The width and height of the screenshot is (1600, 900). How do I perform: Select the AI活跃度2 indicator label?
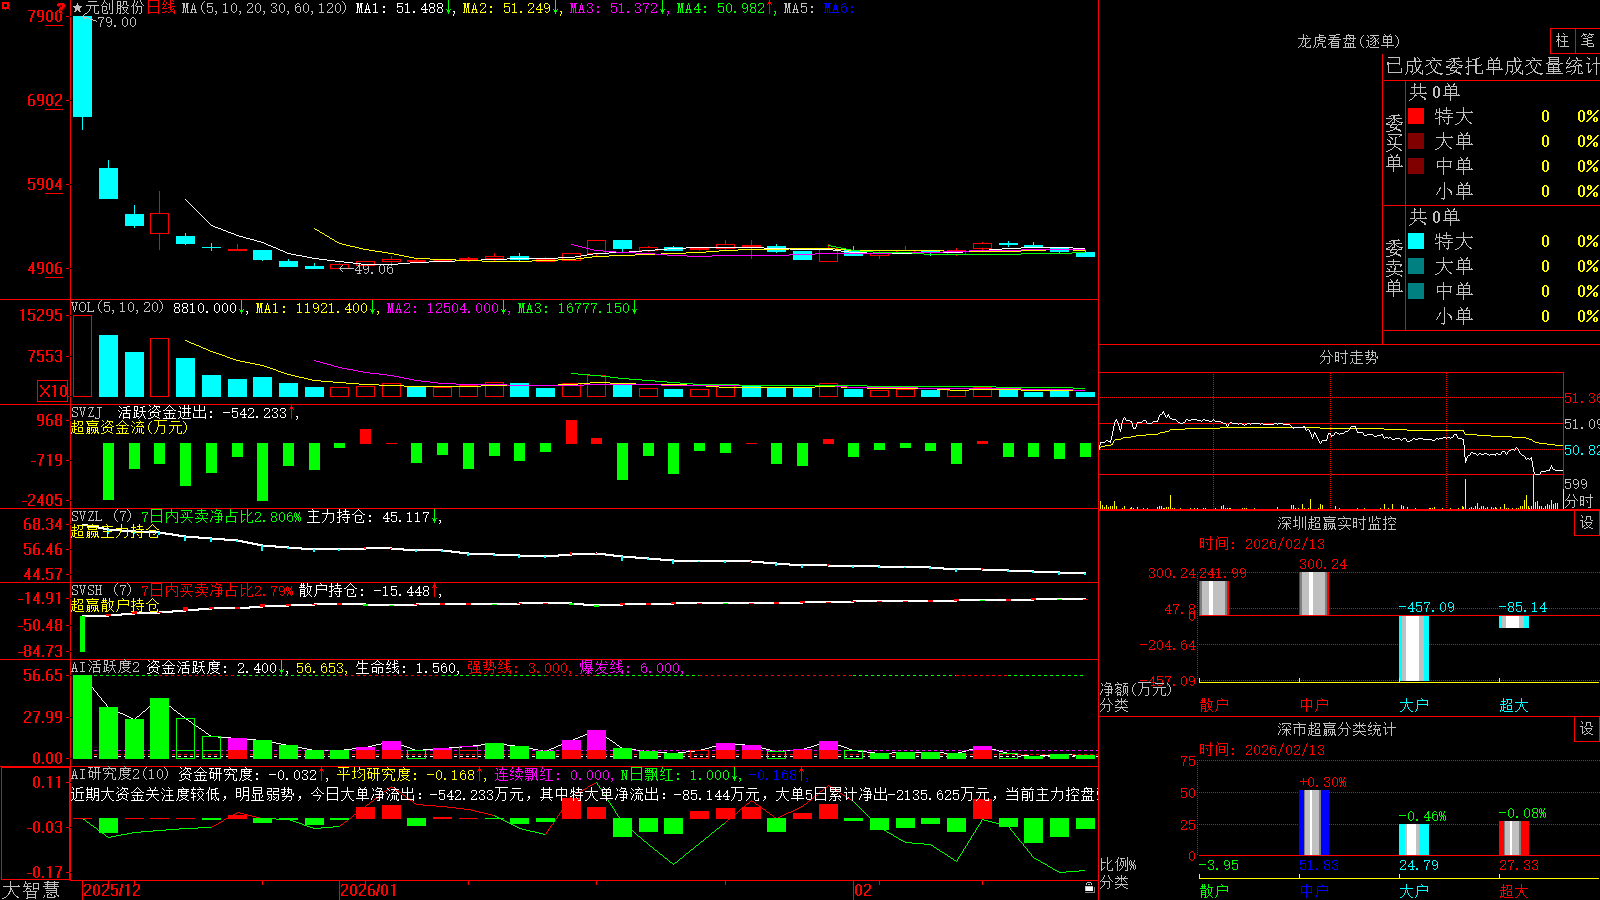pyautogui.click(x=106, y=668)
